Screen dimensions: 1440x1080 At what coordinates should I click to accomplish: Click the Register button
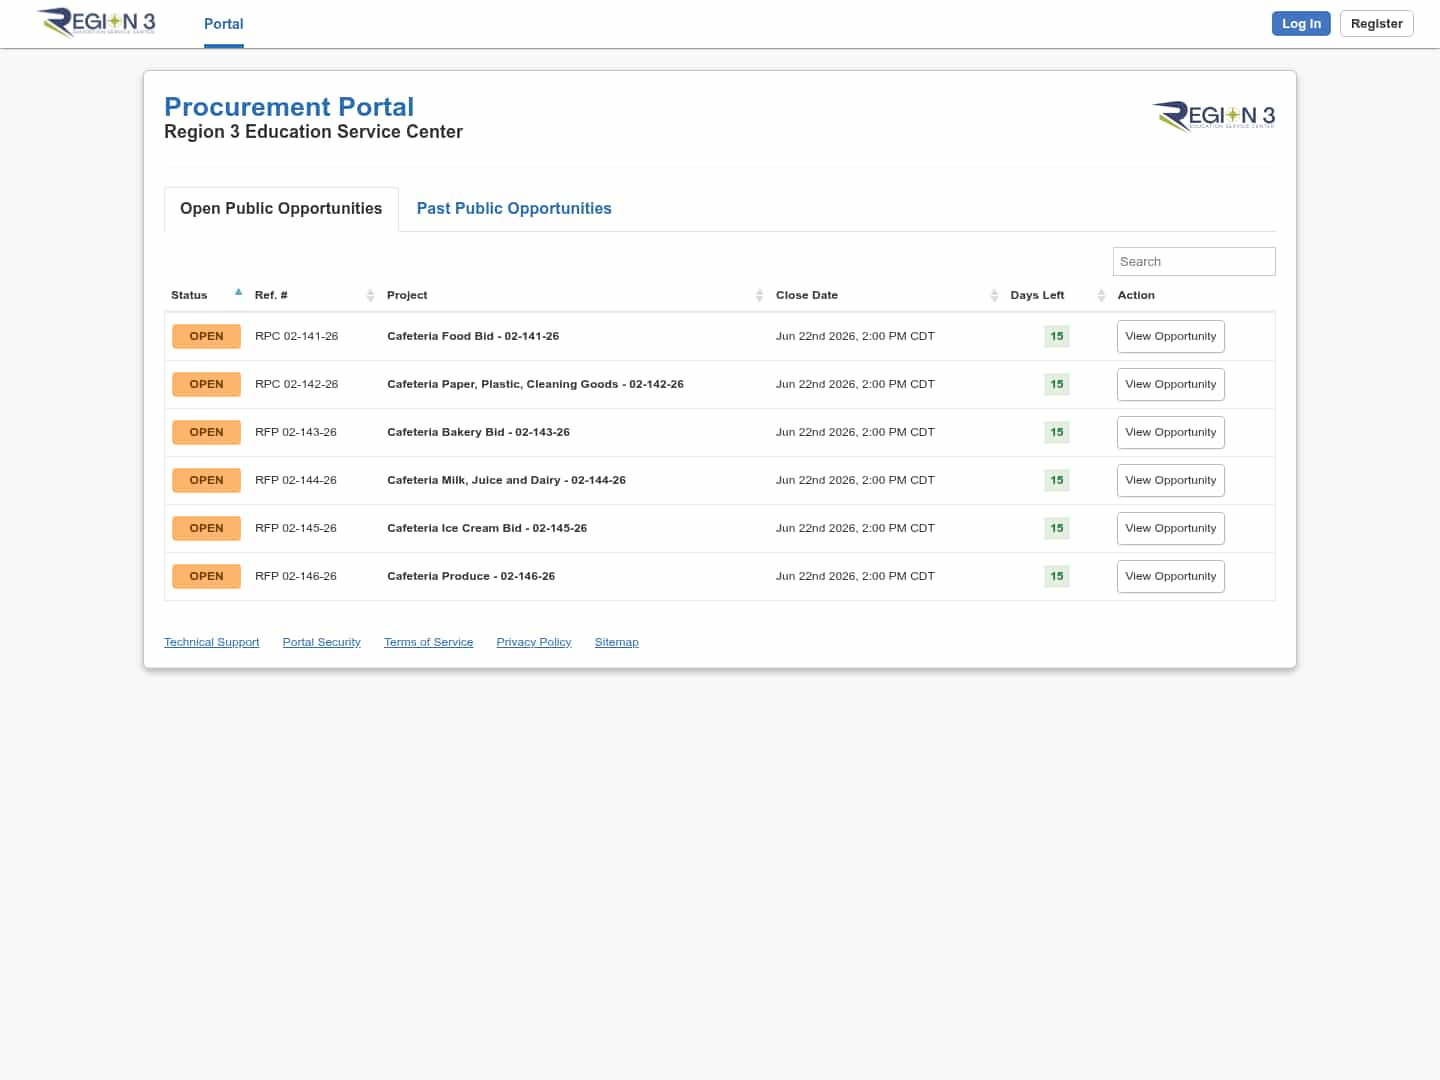click(x=1376, y=23)
